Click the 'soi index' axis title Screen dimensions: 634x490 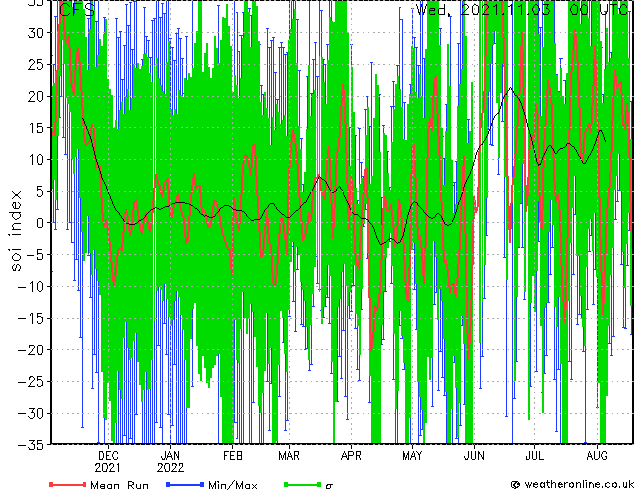click(16, 231)
